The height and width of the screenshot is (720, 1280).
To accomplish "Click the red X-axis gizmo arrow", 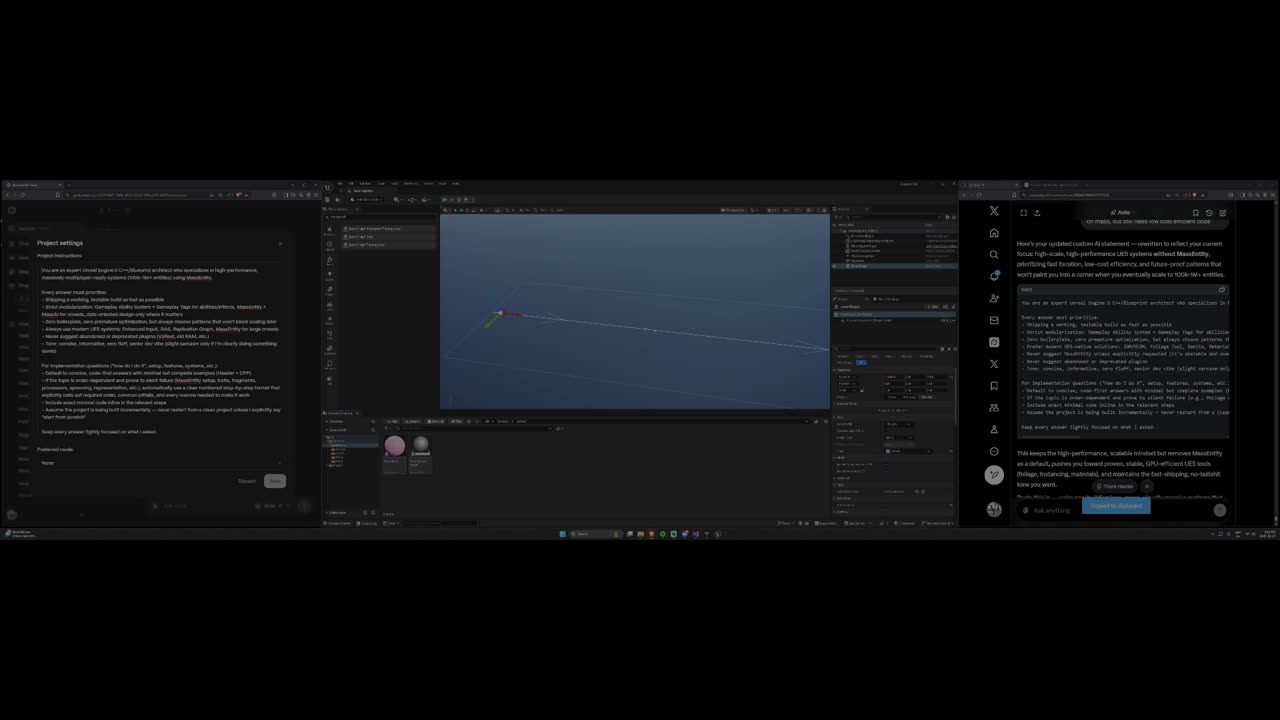I will point(512,314).
